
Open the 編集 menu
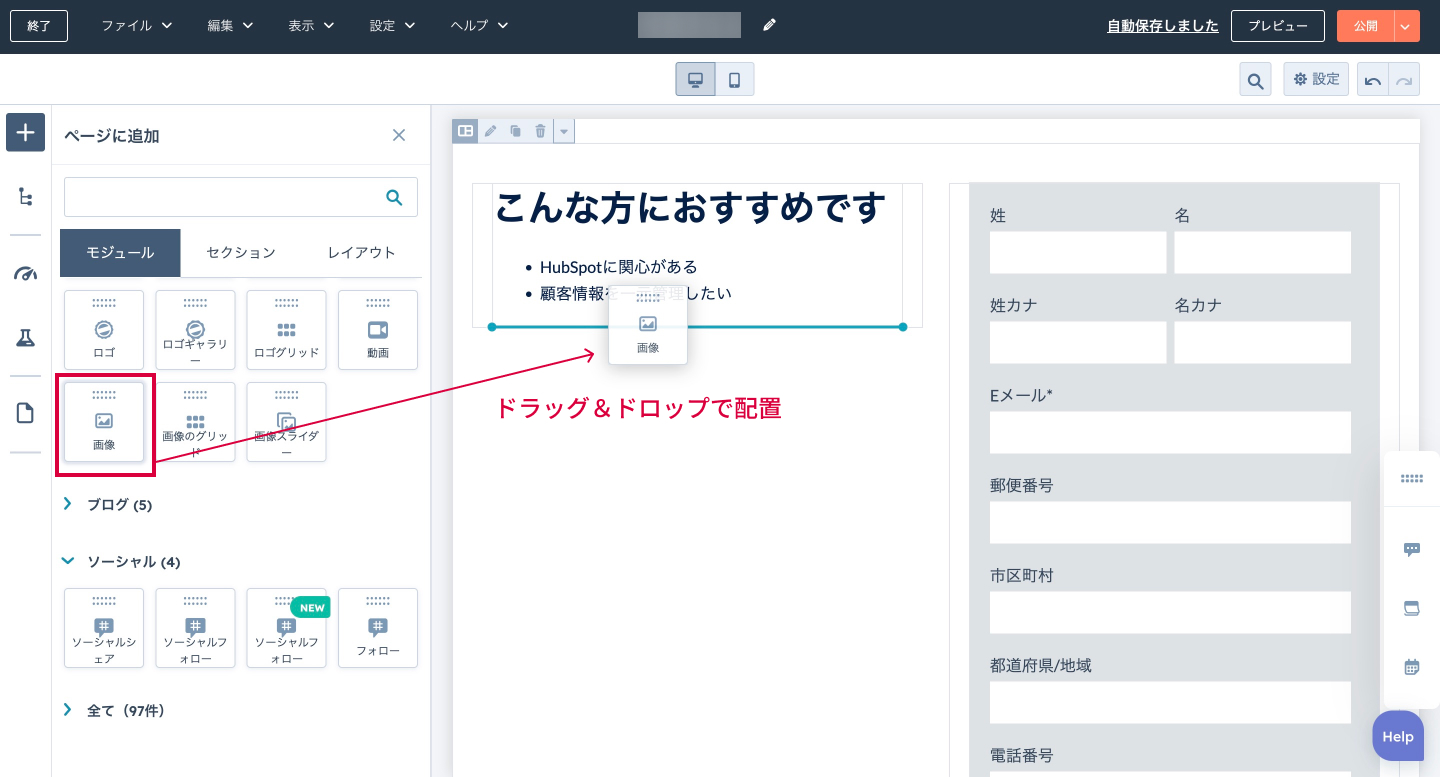230,26
